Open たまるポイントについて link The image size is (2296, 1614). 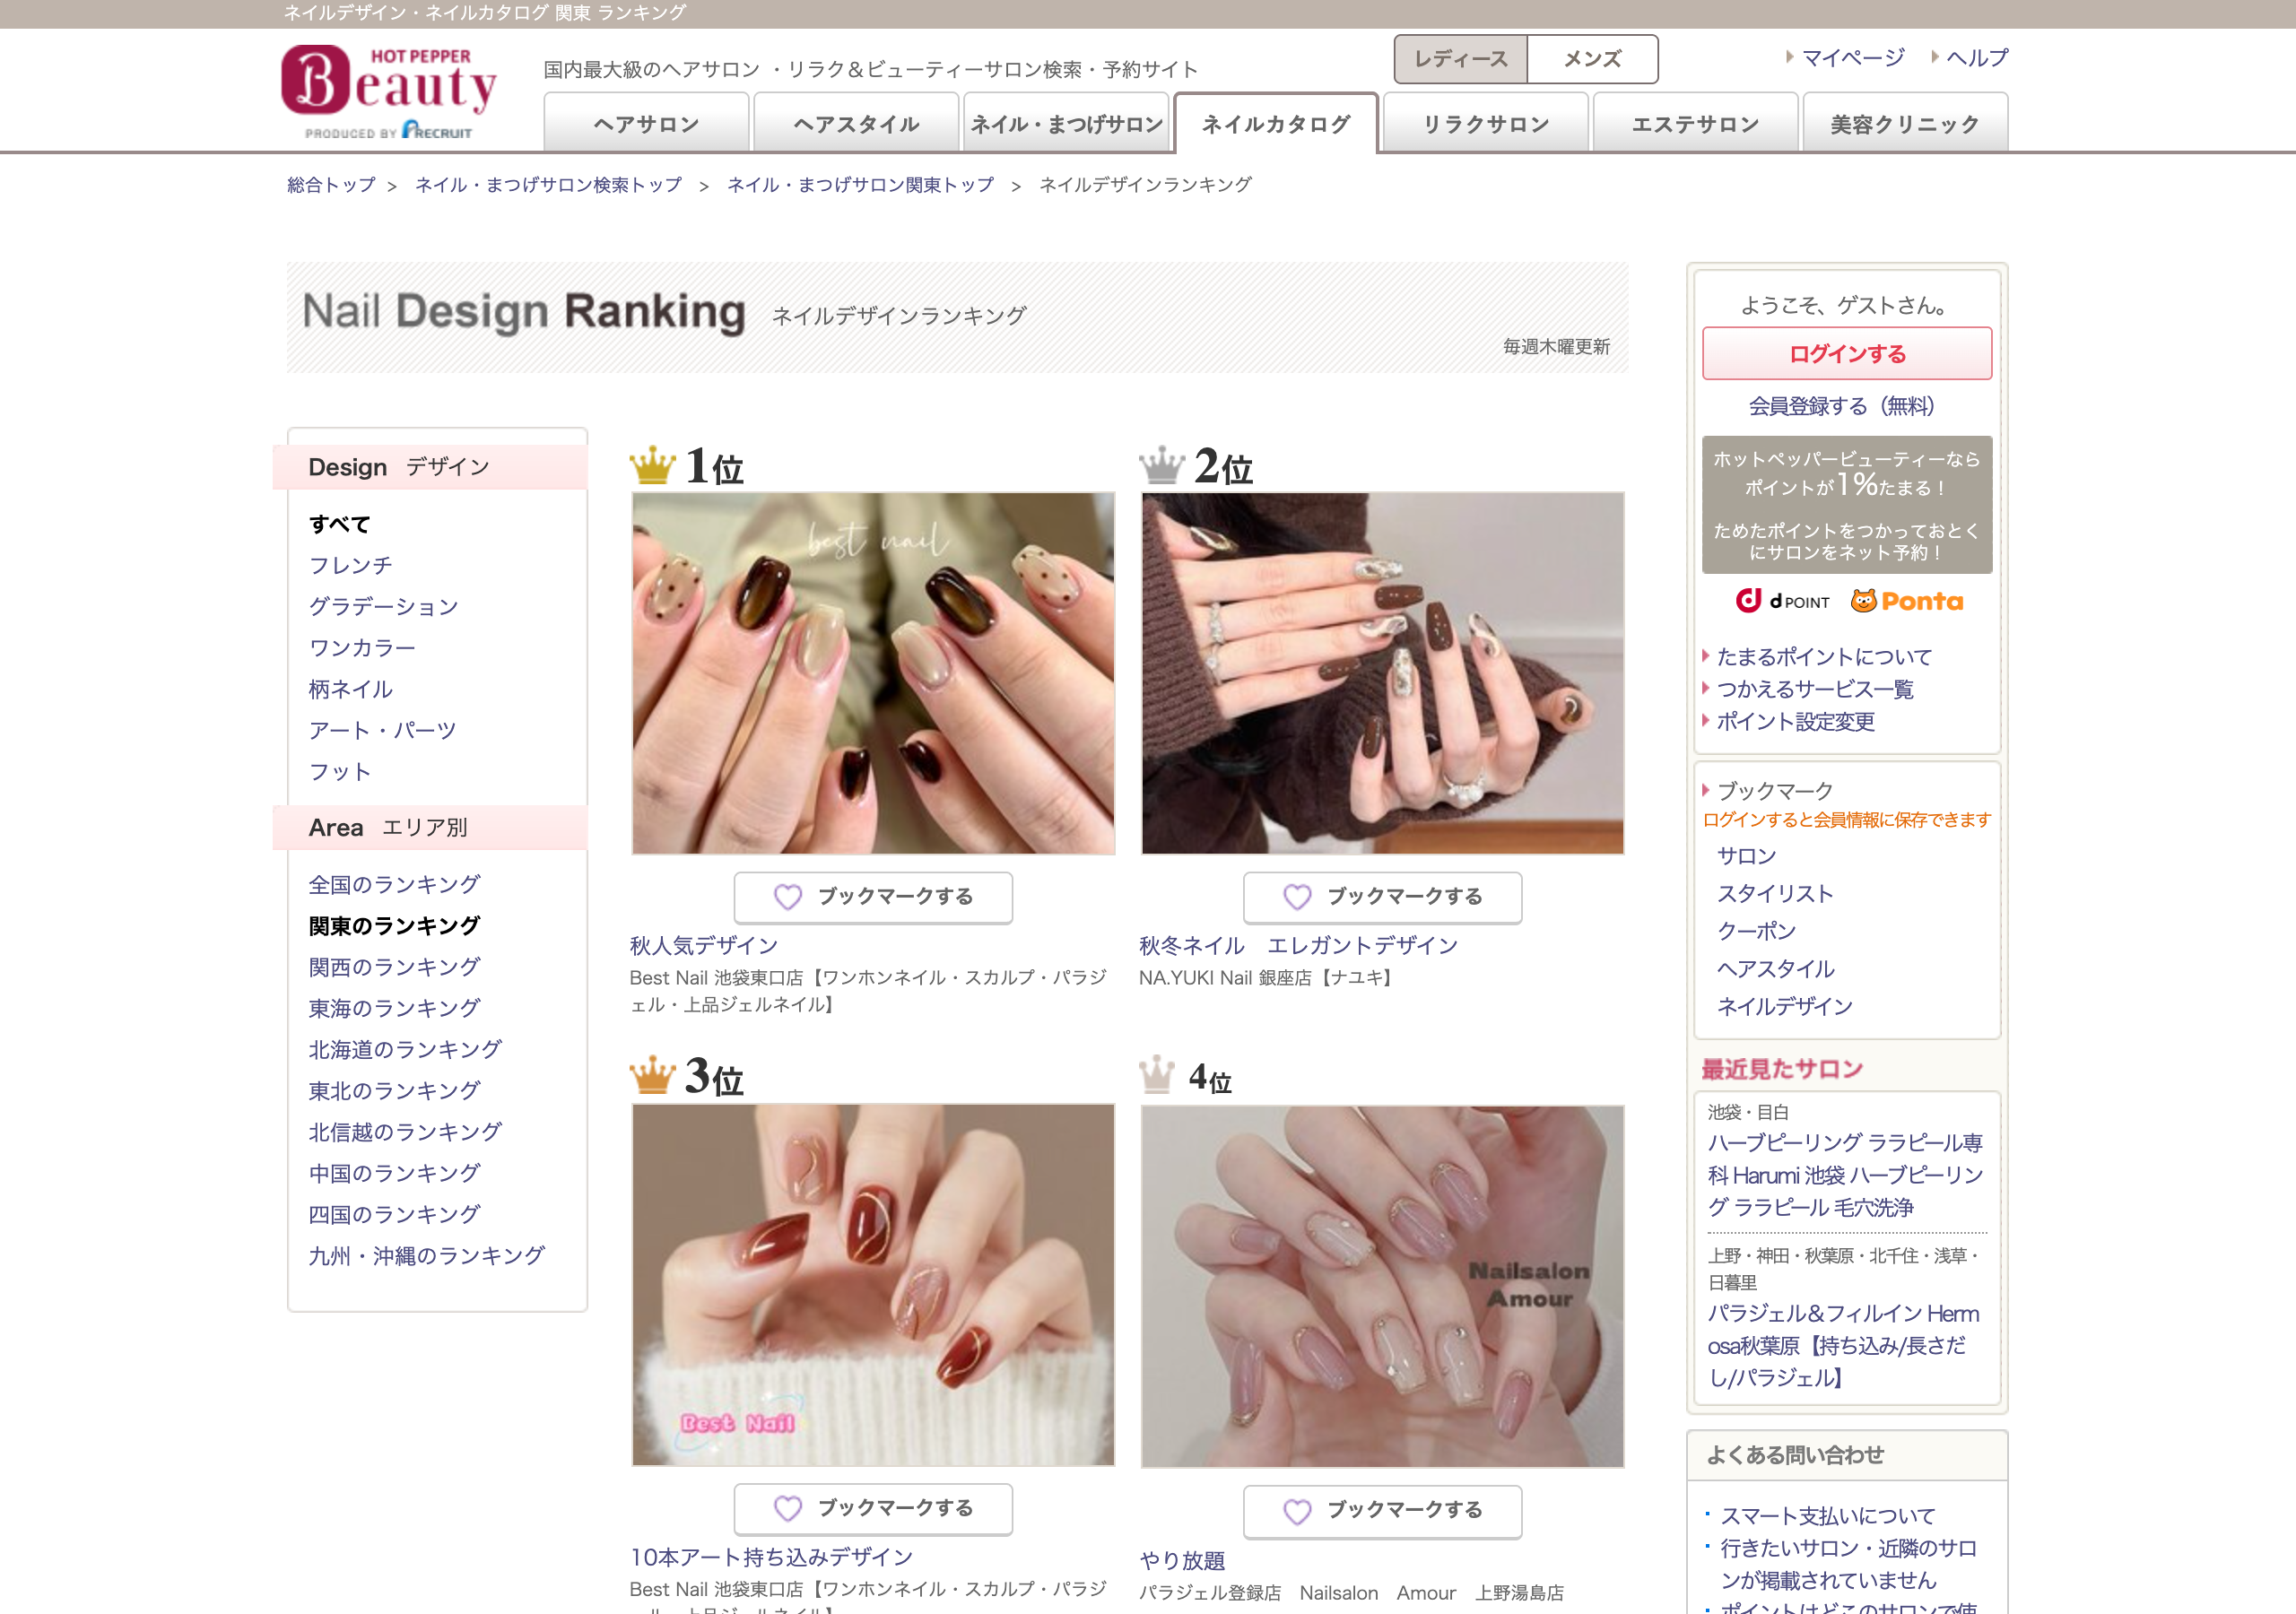pyautogui.click(x=1824, y=657)
